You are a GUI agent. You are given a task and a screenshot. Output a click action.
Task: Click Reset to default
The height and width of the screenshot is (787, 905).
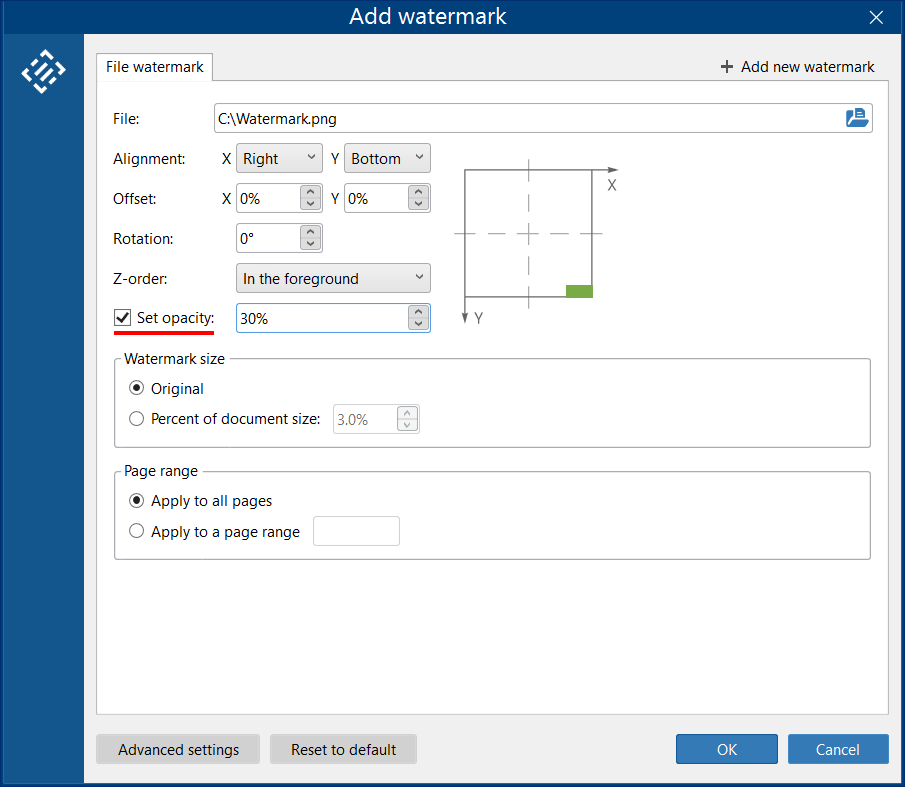[x=343, y=749]
